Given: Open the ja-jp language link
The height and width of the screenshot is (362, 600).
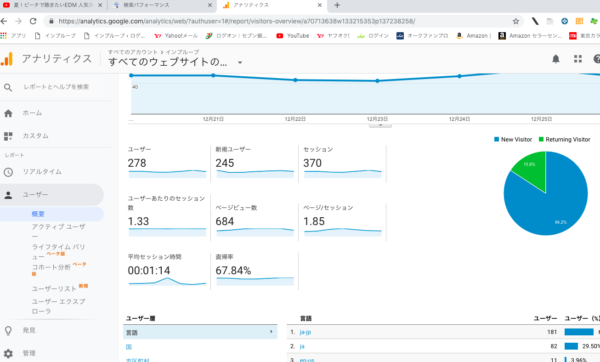Looking at the screenshot, I should click(x=305, y=332).
